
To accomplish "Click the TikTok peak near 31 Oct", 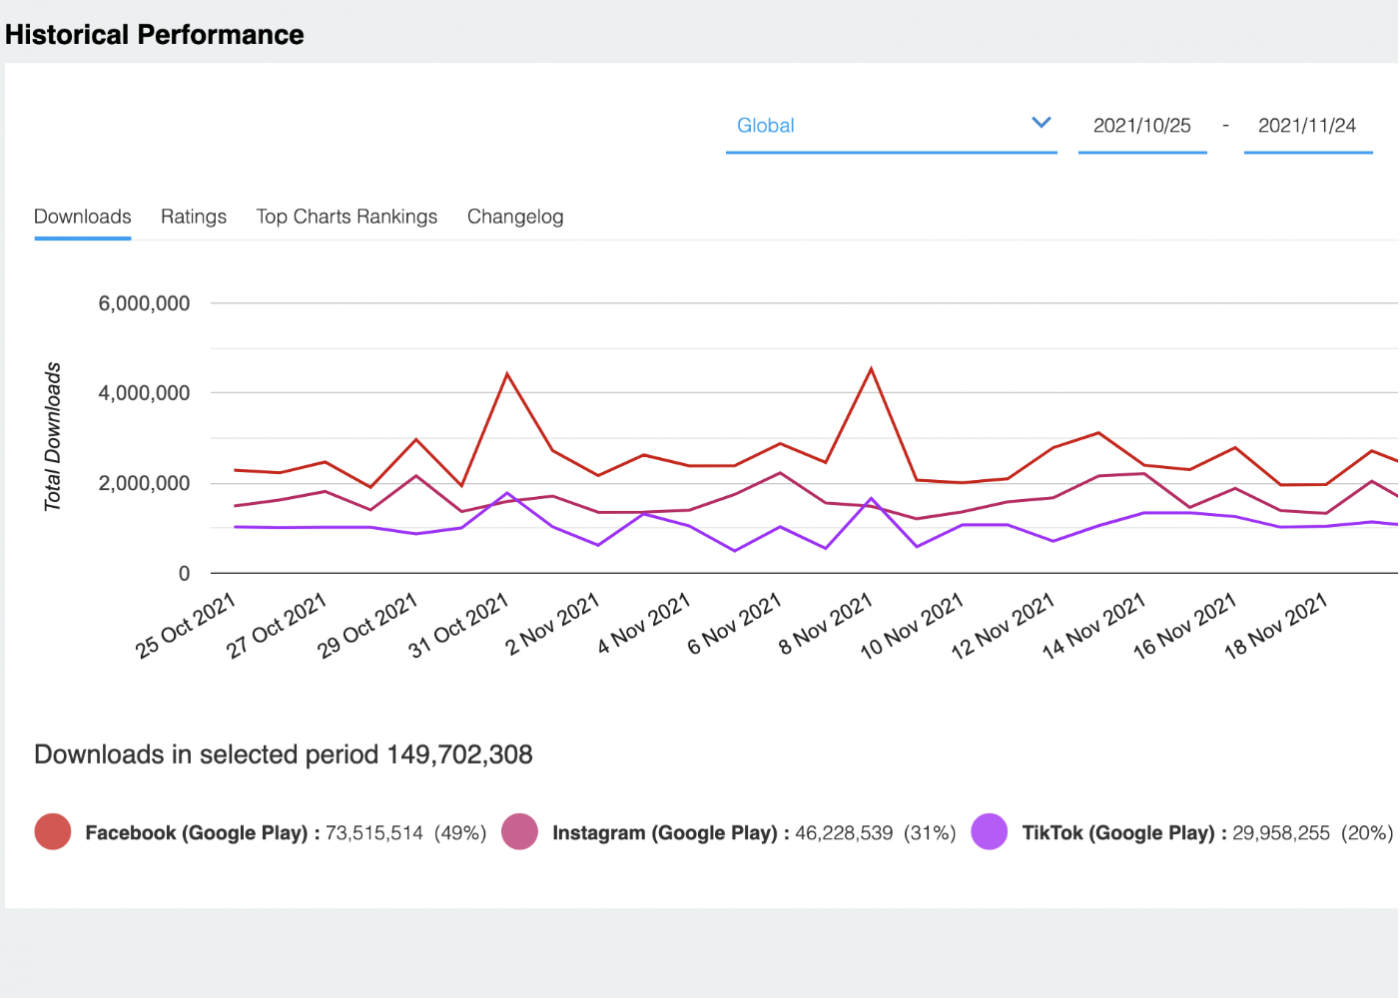I will click(x=504, y=492).
